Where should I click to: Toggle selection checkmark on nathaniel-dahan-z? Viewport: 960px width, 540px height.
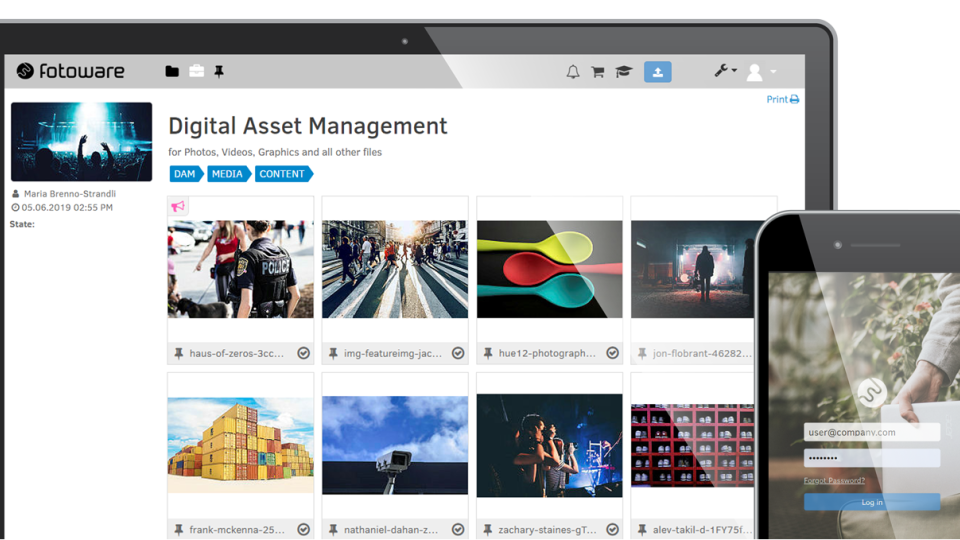[458, 530]
